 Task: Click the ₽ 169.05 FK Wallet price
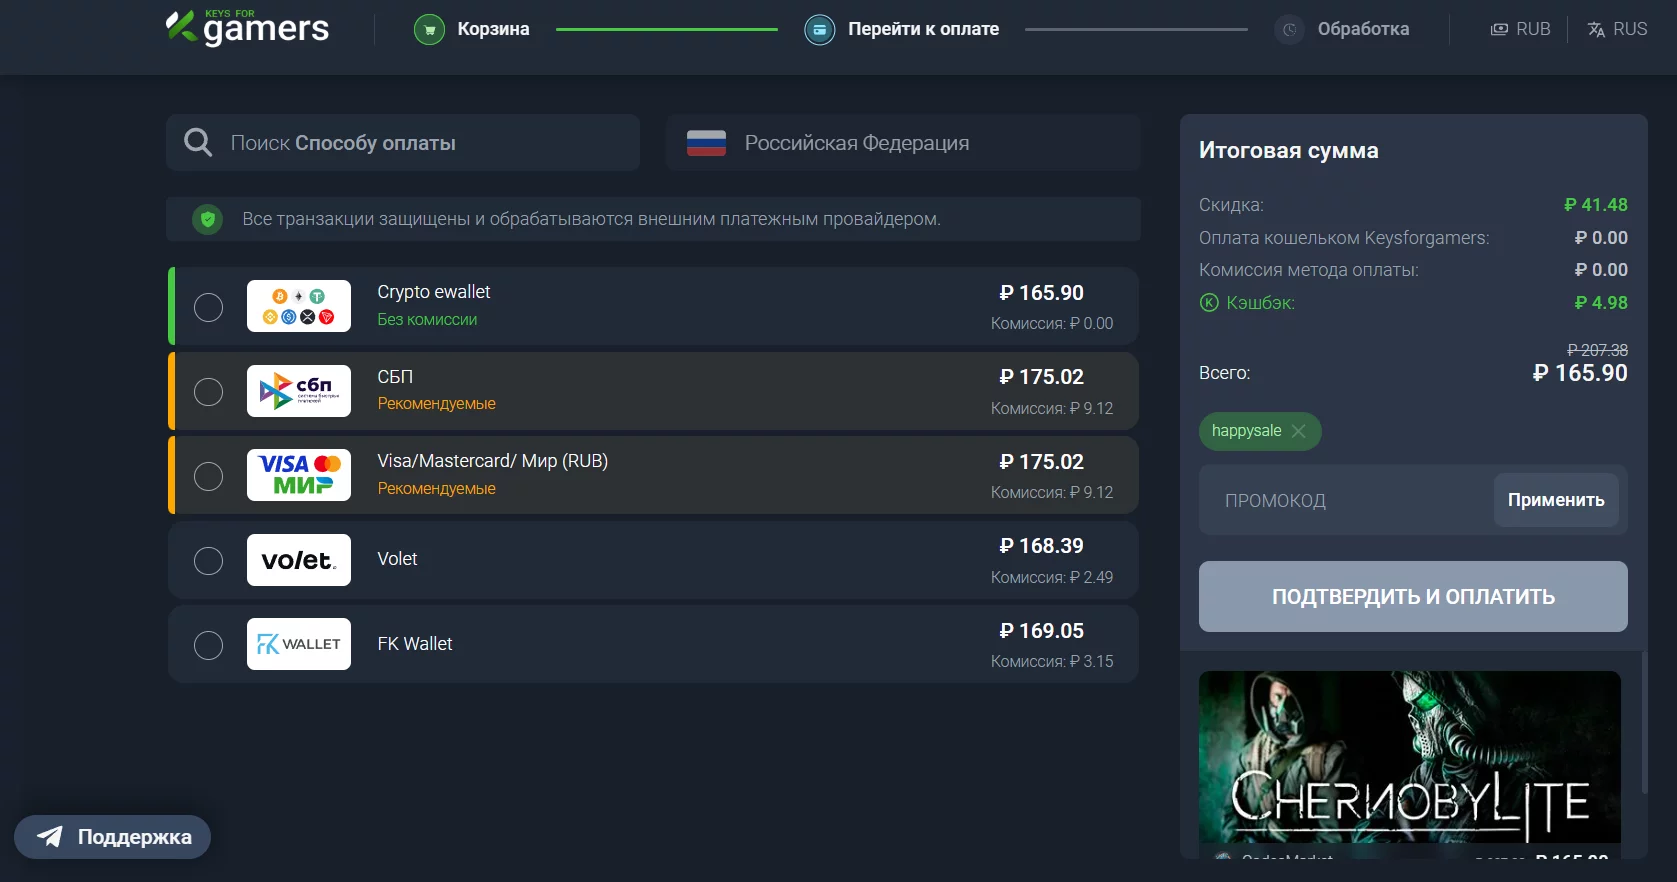pyautogui.click(x=1041, y=631)
